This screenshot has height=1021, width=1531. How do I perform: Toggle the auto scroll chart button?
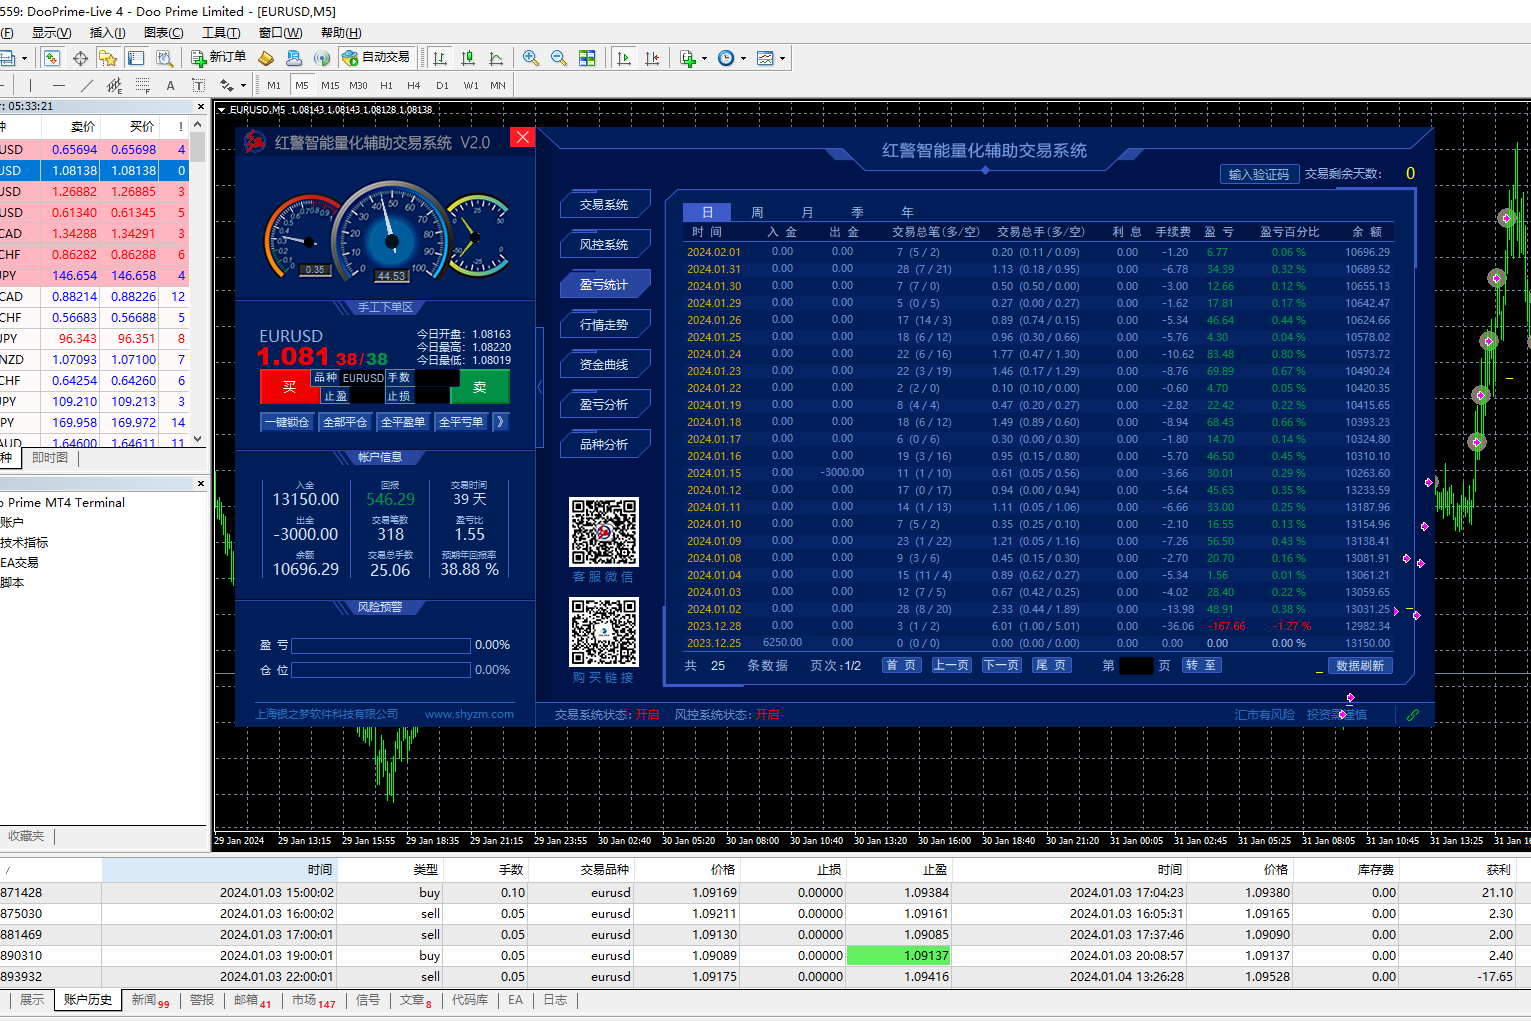click(624, 58)
